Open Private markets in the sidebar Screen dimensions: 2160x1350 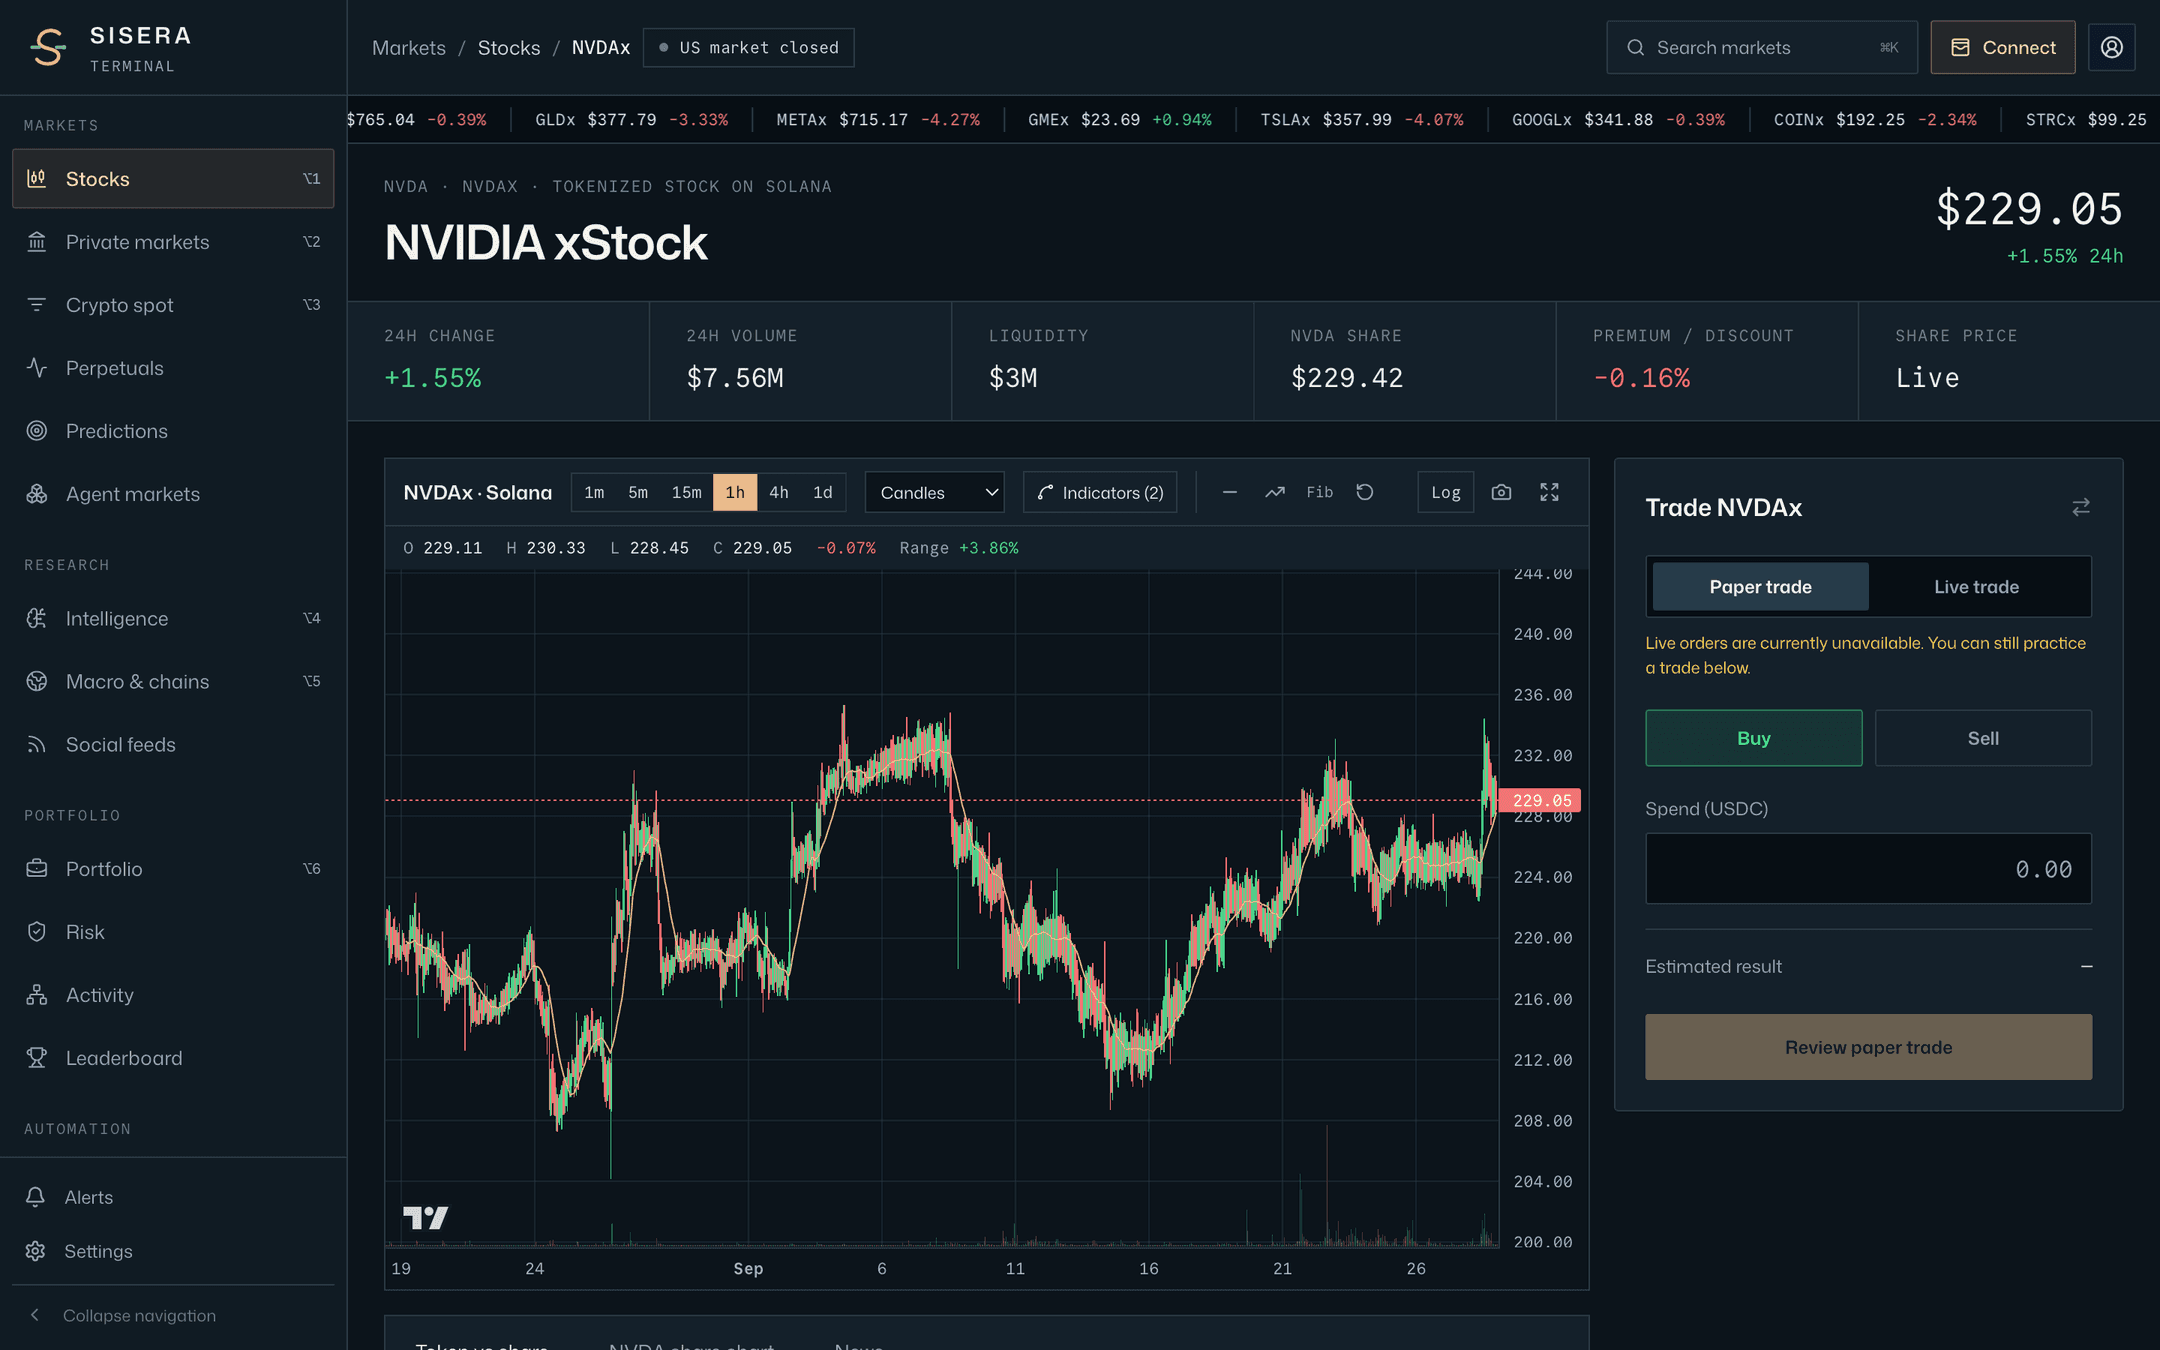click(173, 242)
